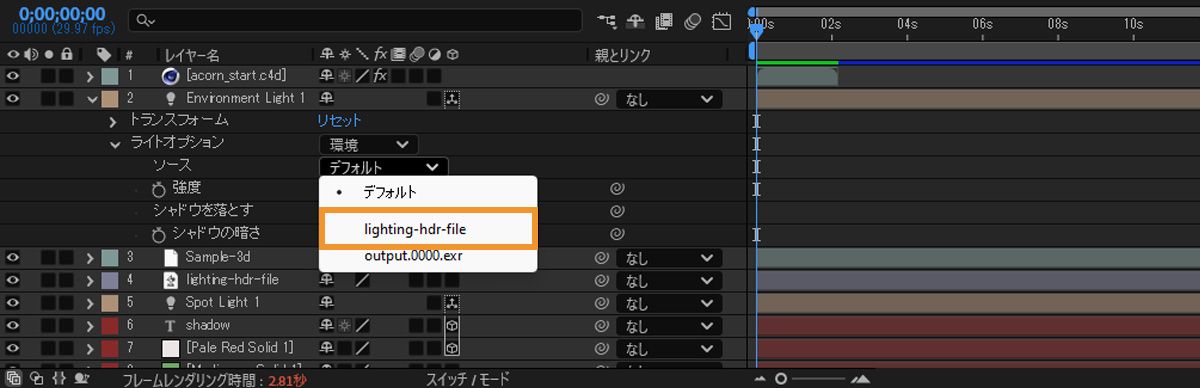Screen dimensions: 1200x388
Task: Click the label color swatch of Environment Light 1
Action: [x=109, y=99]
